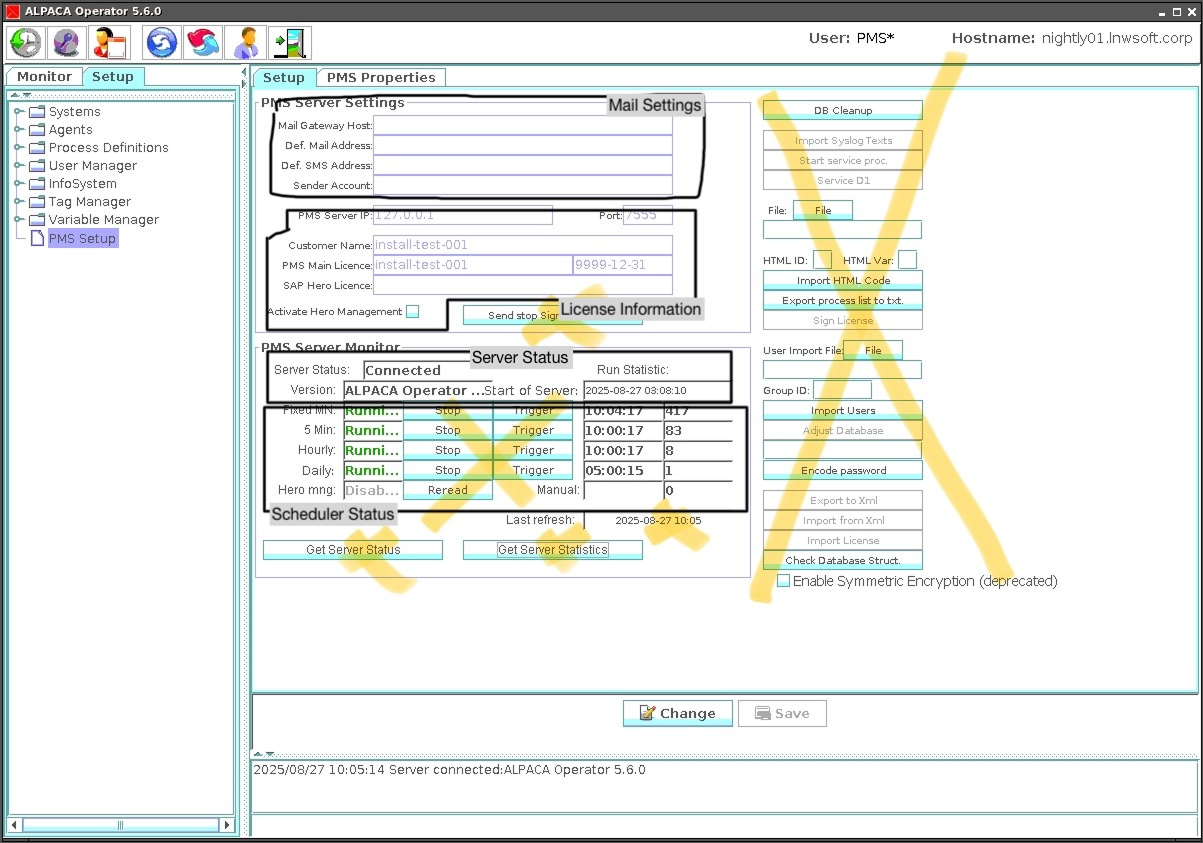Image resolution: width=1203 pixels, height=843 pixels.
Task: Click the Reread button for Hero mng
Action: [x=448, y=490]
